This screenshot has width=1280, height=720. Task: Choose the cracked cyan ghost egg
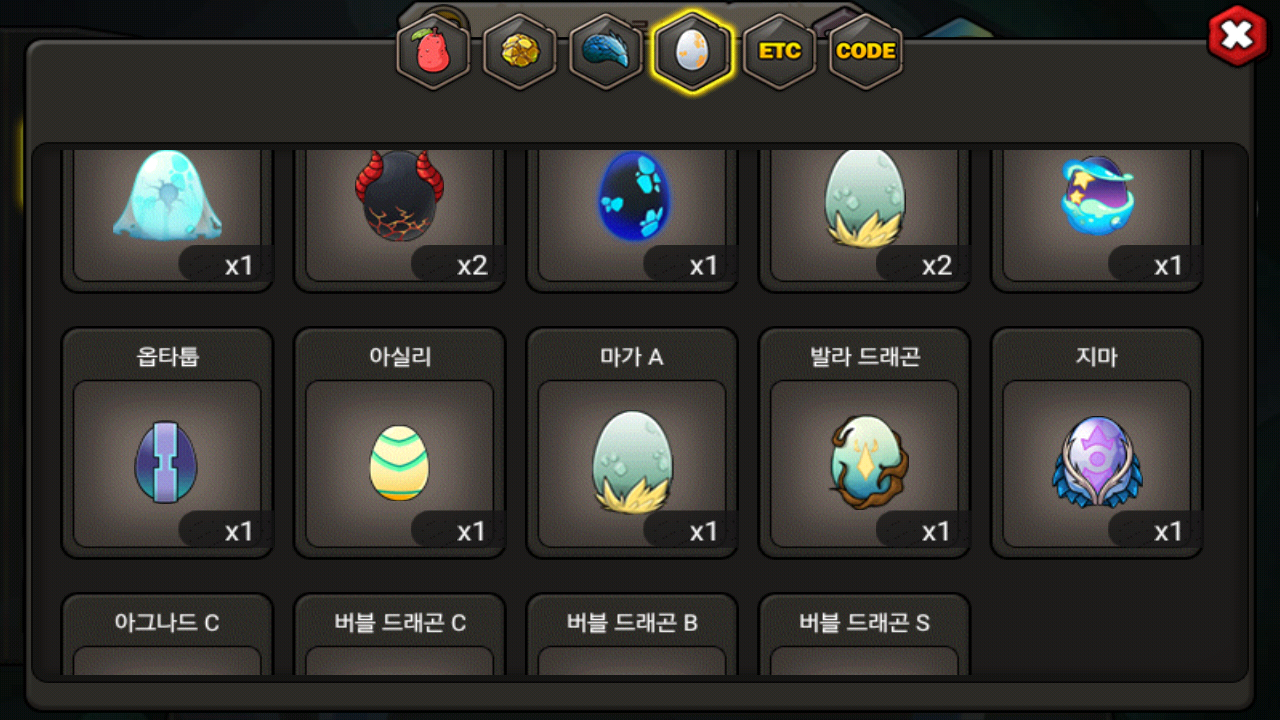tap(167, 218)
